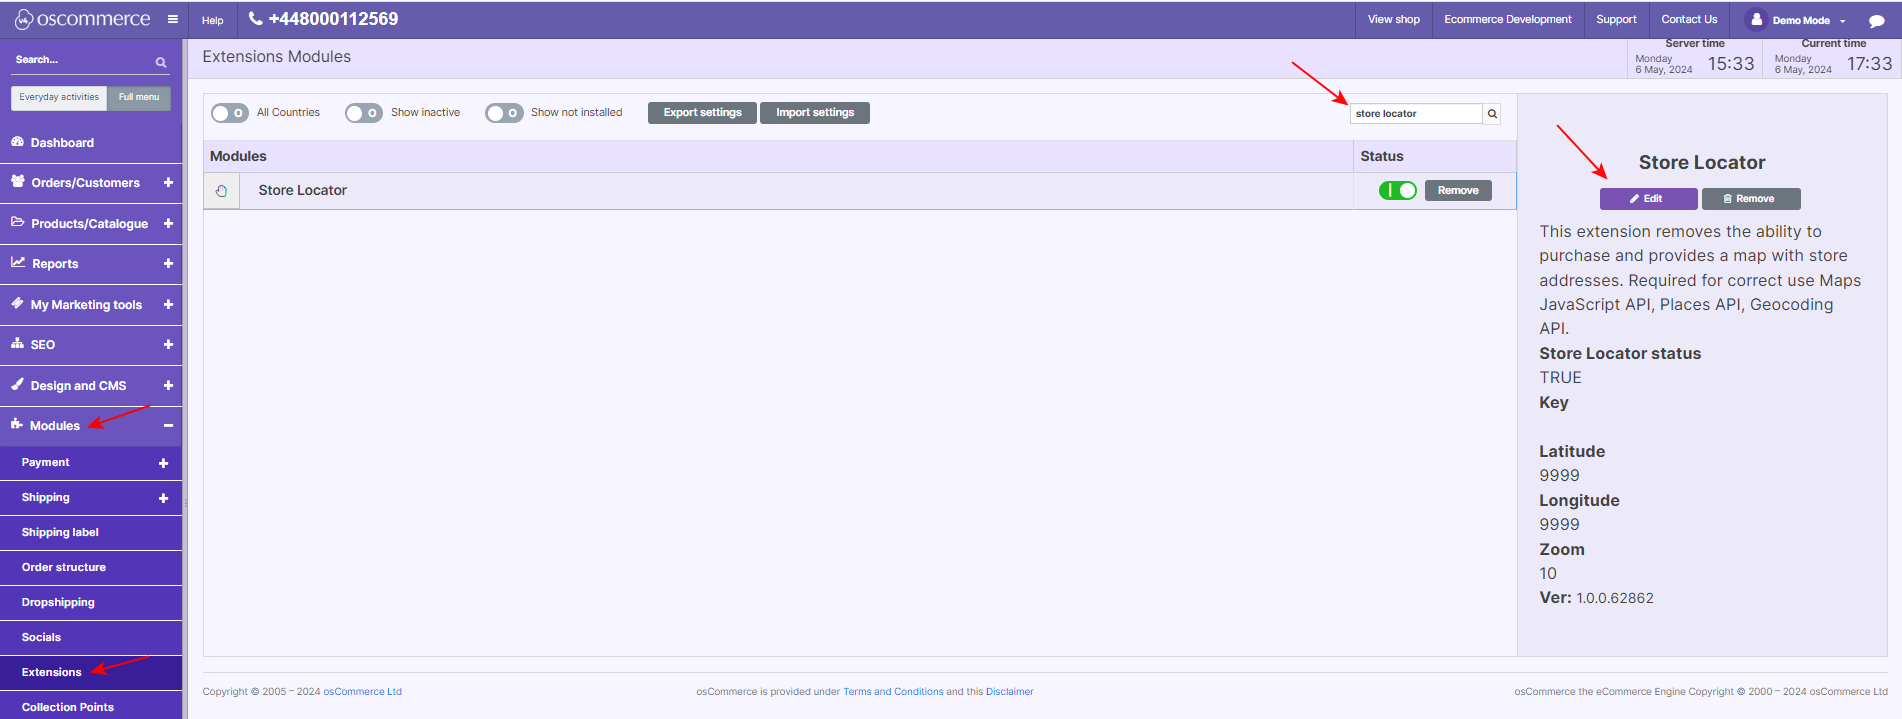
Task: Click the Dashboard icon in sidebar
Action: (x=17, y=142)
